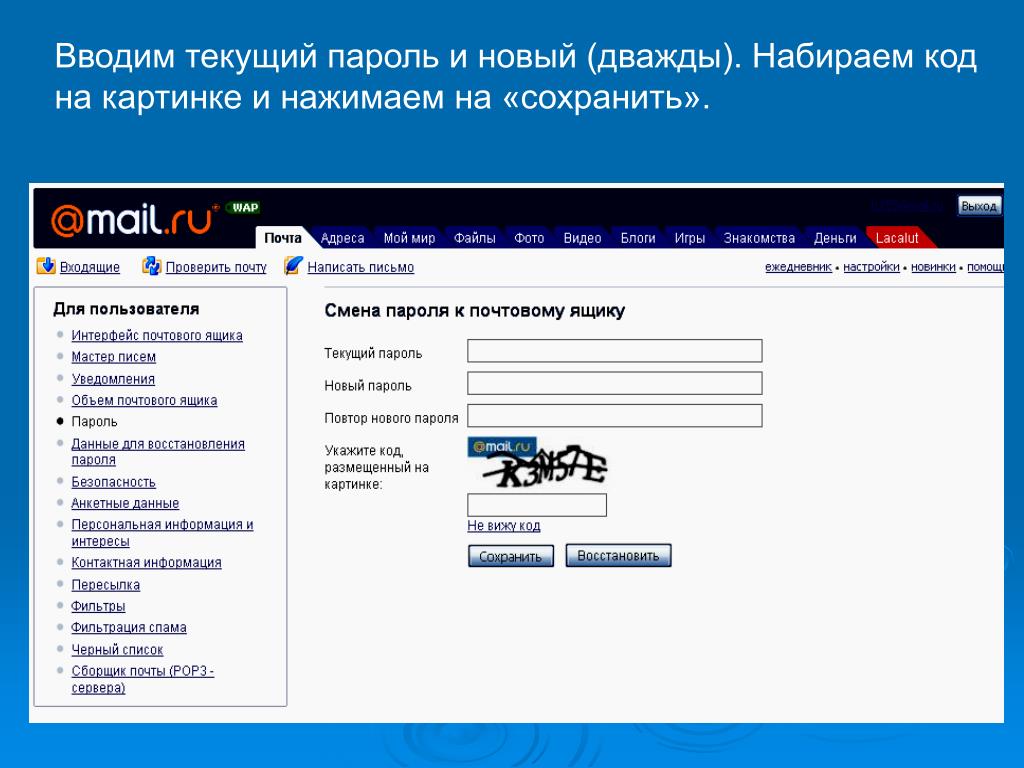Open the новинки link
The width and height of the screenshot is (1024, 768).
(x=933, y=266)
